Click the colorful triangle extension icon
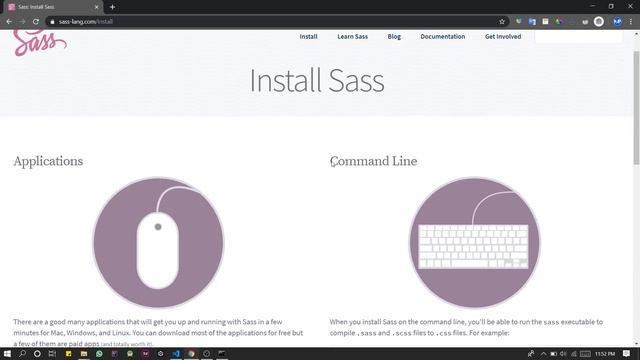This screenshot has width=640, height=360. (x=559, y=22)
